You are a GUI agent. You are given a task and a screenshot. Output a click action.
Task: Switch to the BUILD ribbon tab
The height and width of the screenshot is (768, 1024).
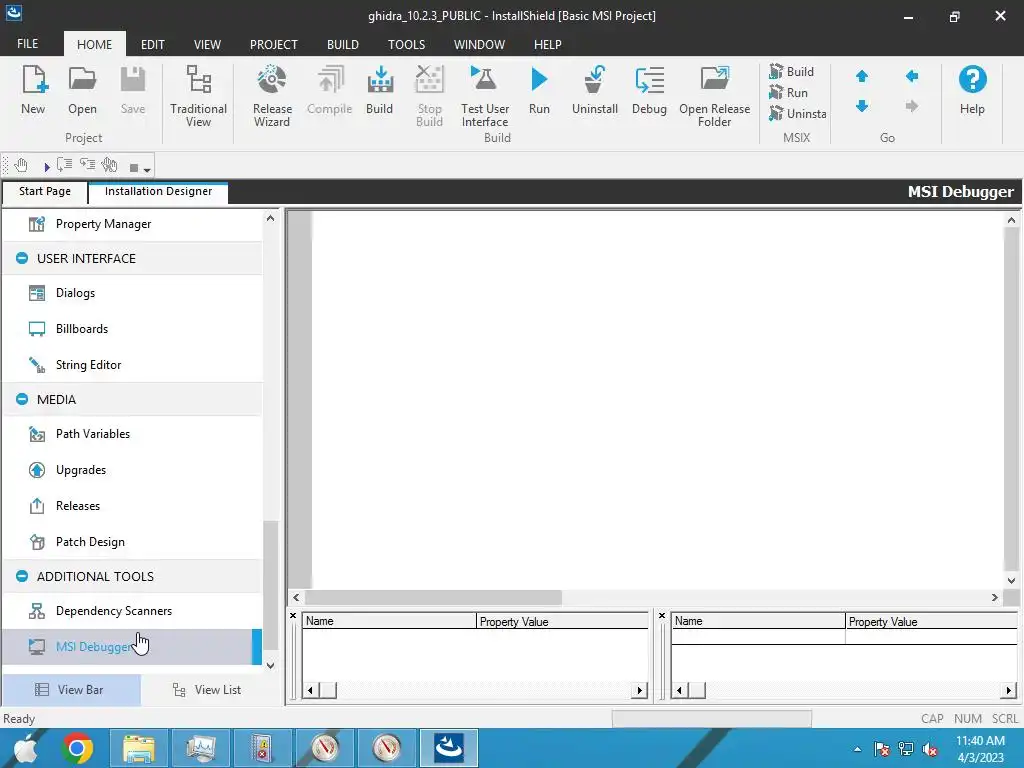tap(343, 44)
